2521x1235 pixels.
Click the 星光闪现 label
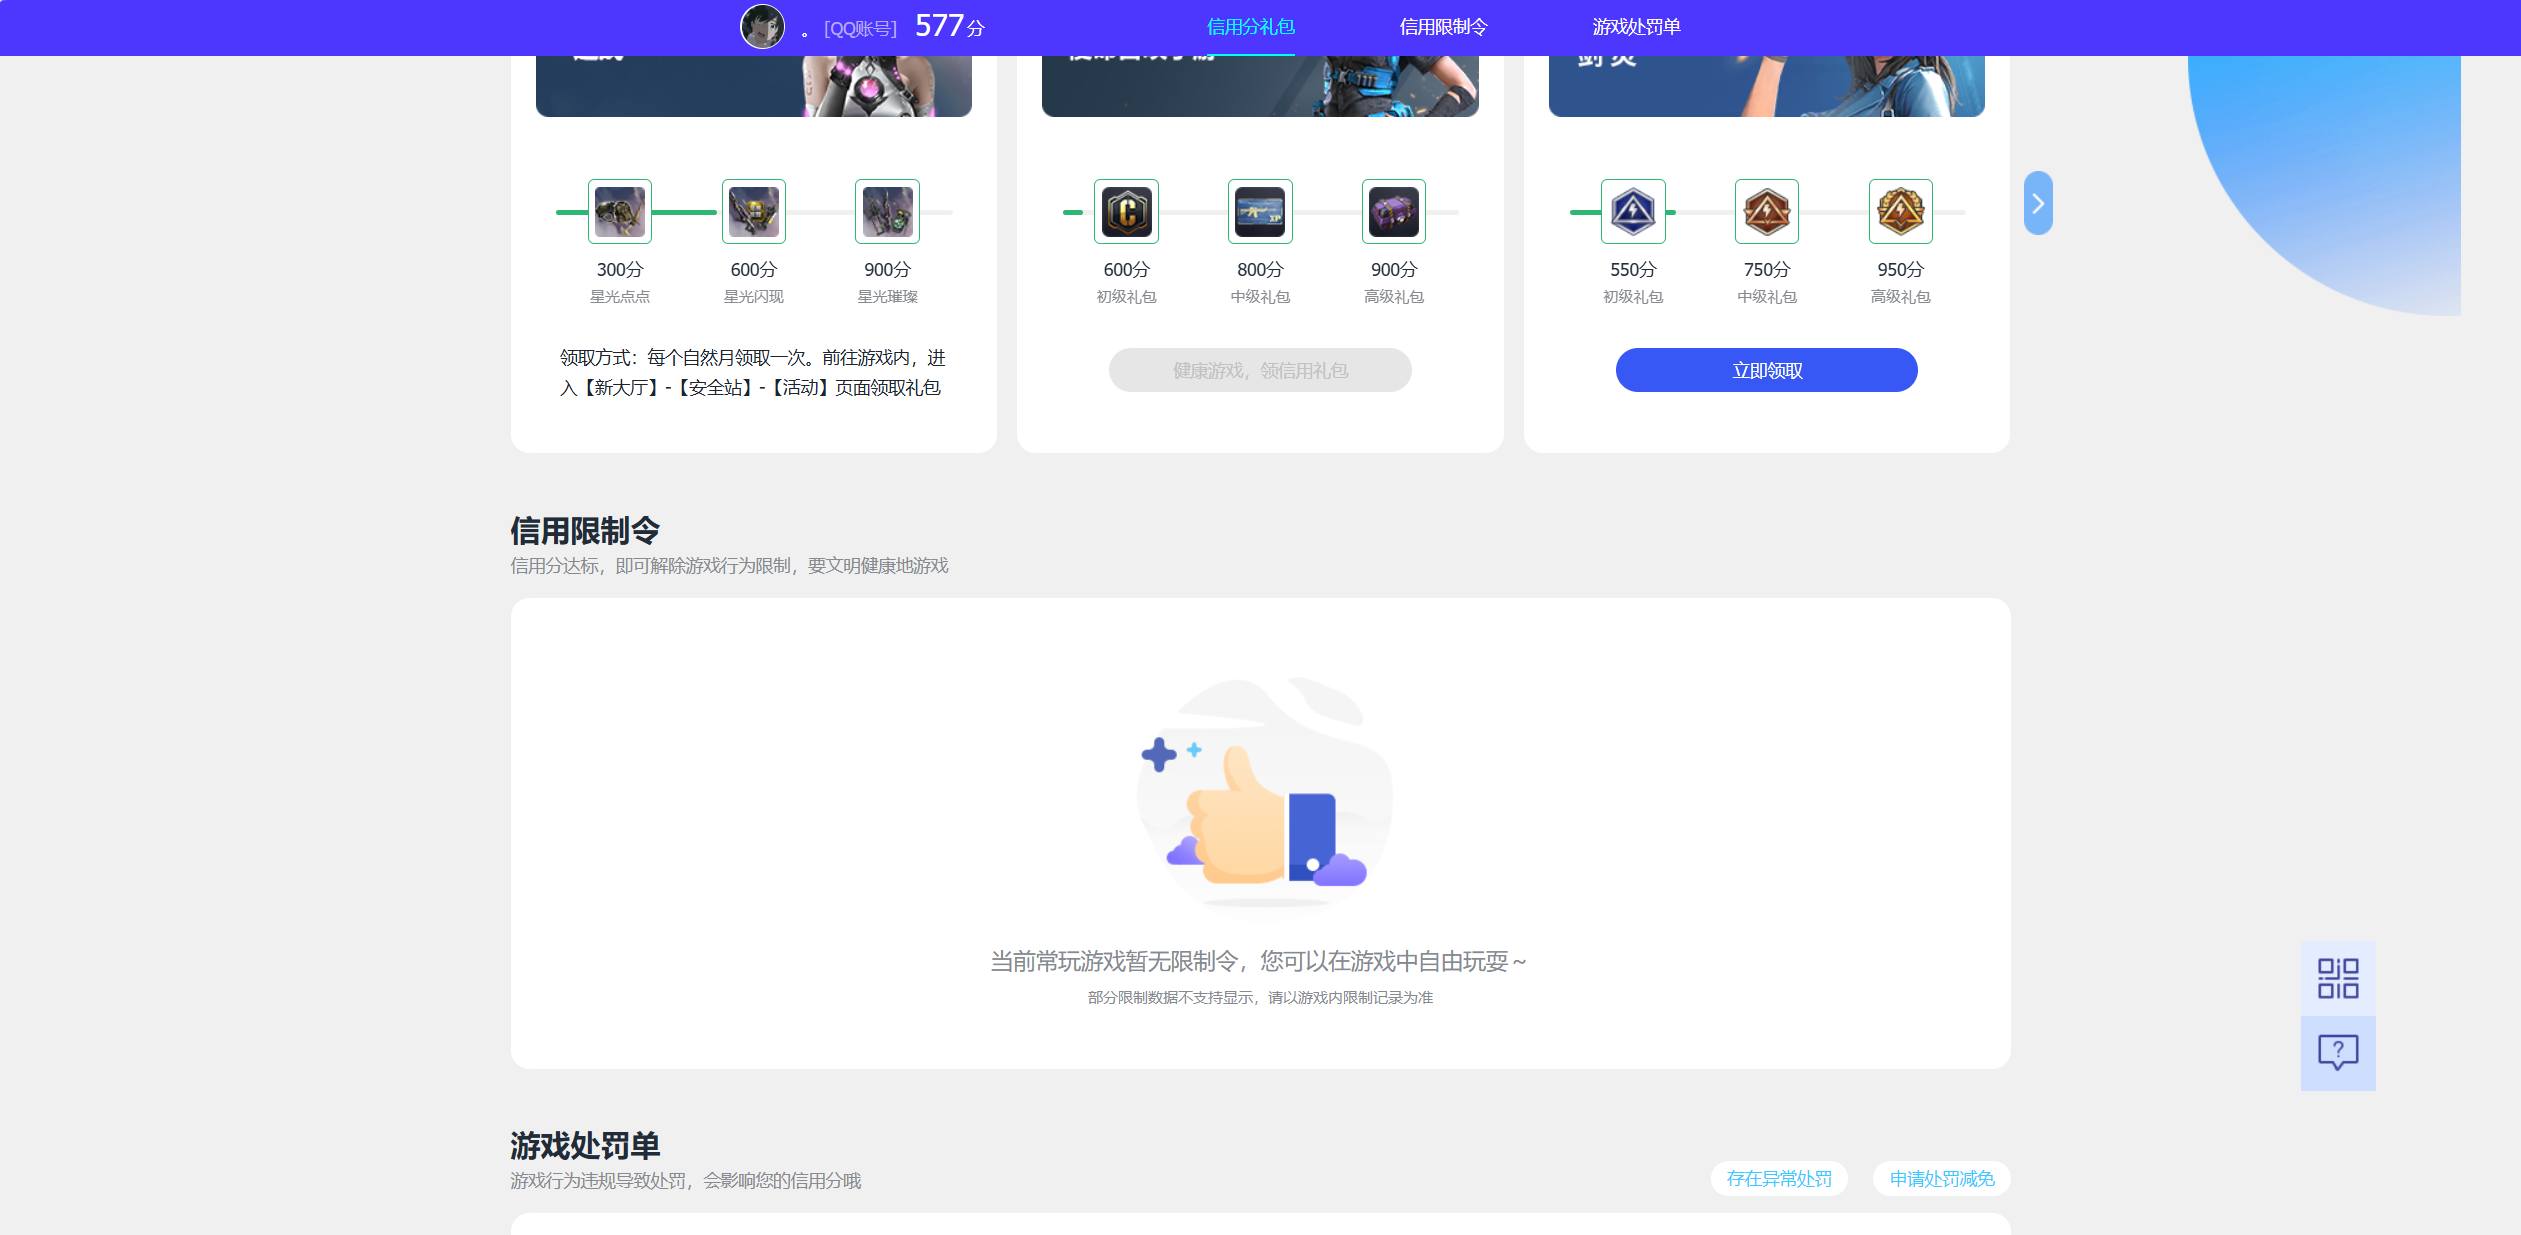click(754, 297)
